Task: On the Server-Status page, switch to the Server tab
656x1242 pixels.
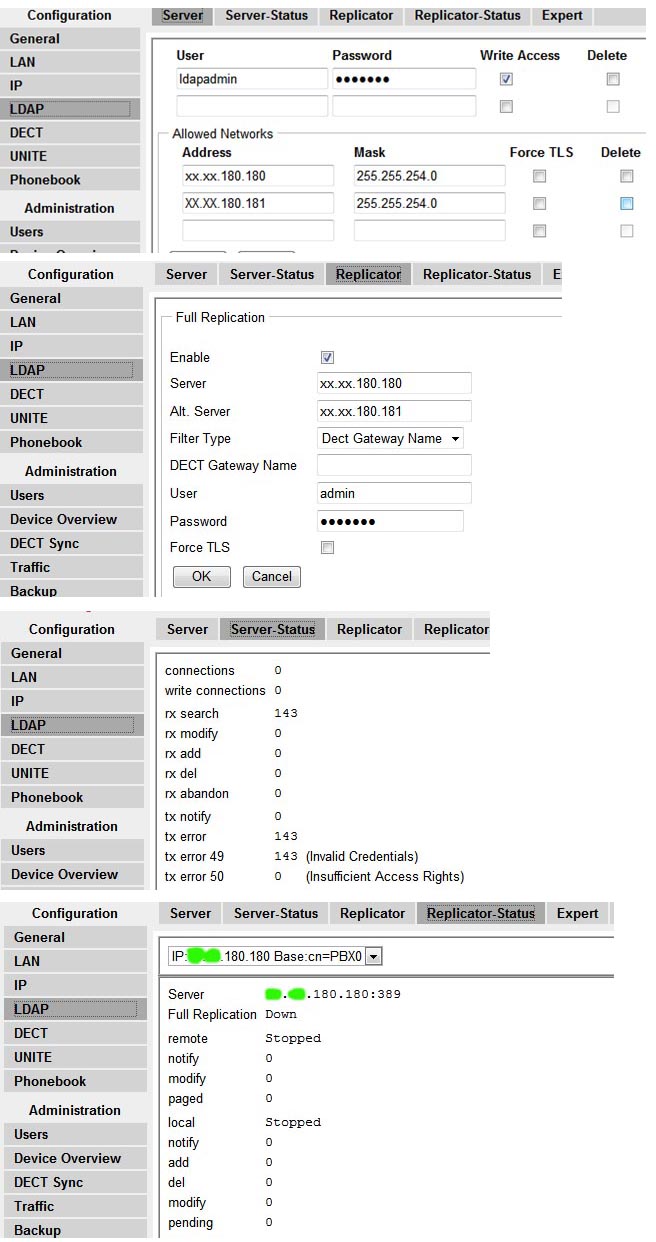Action: click(x=187, y=629)
